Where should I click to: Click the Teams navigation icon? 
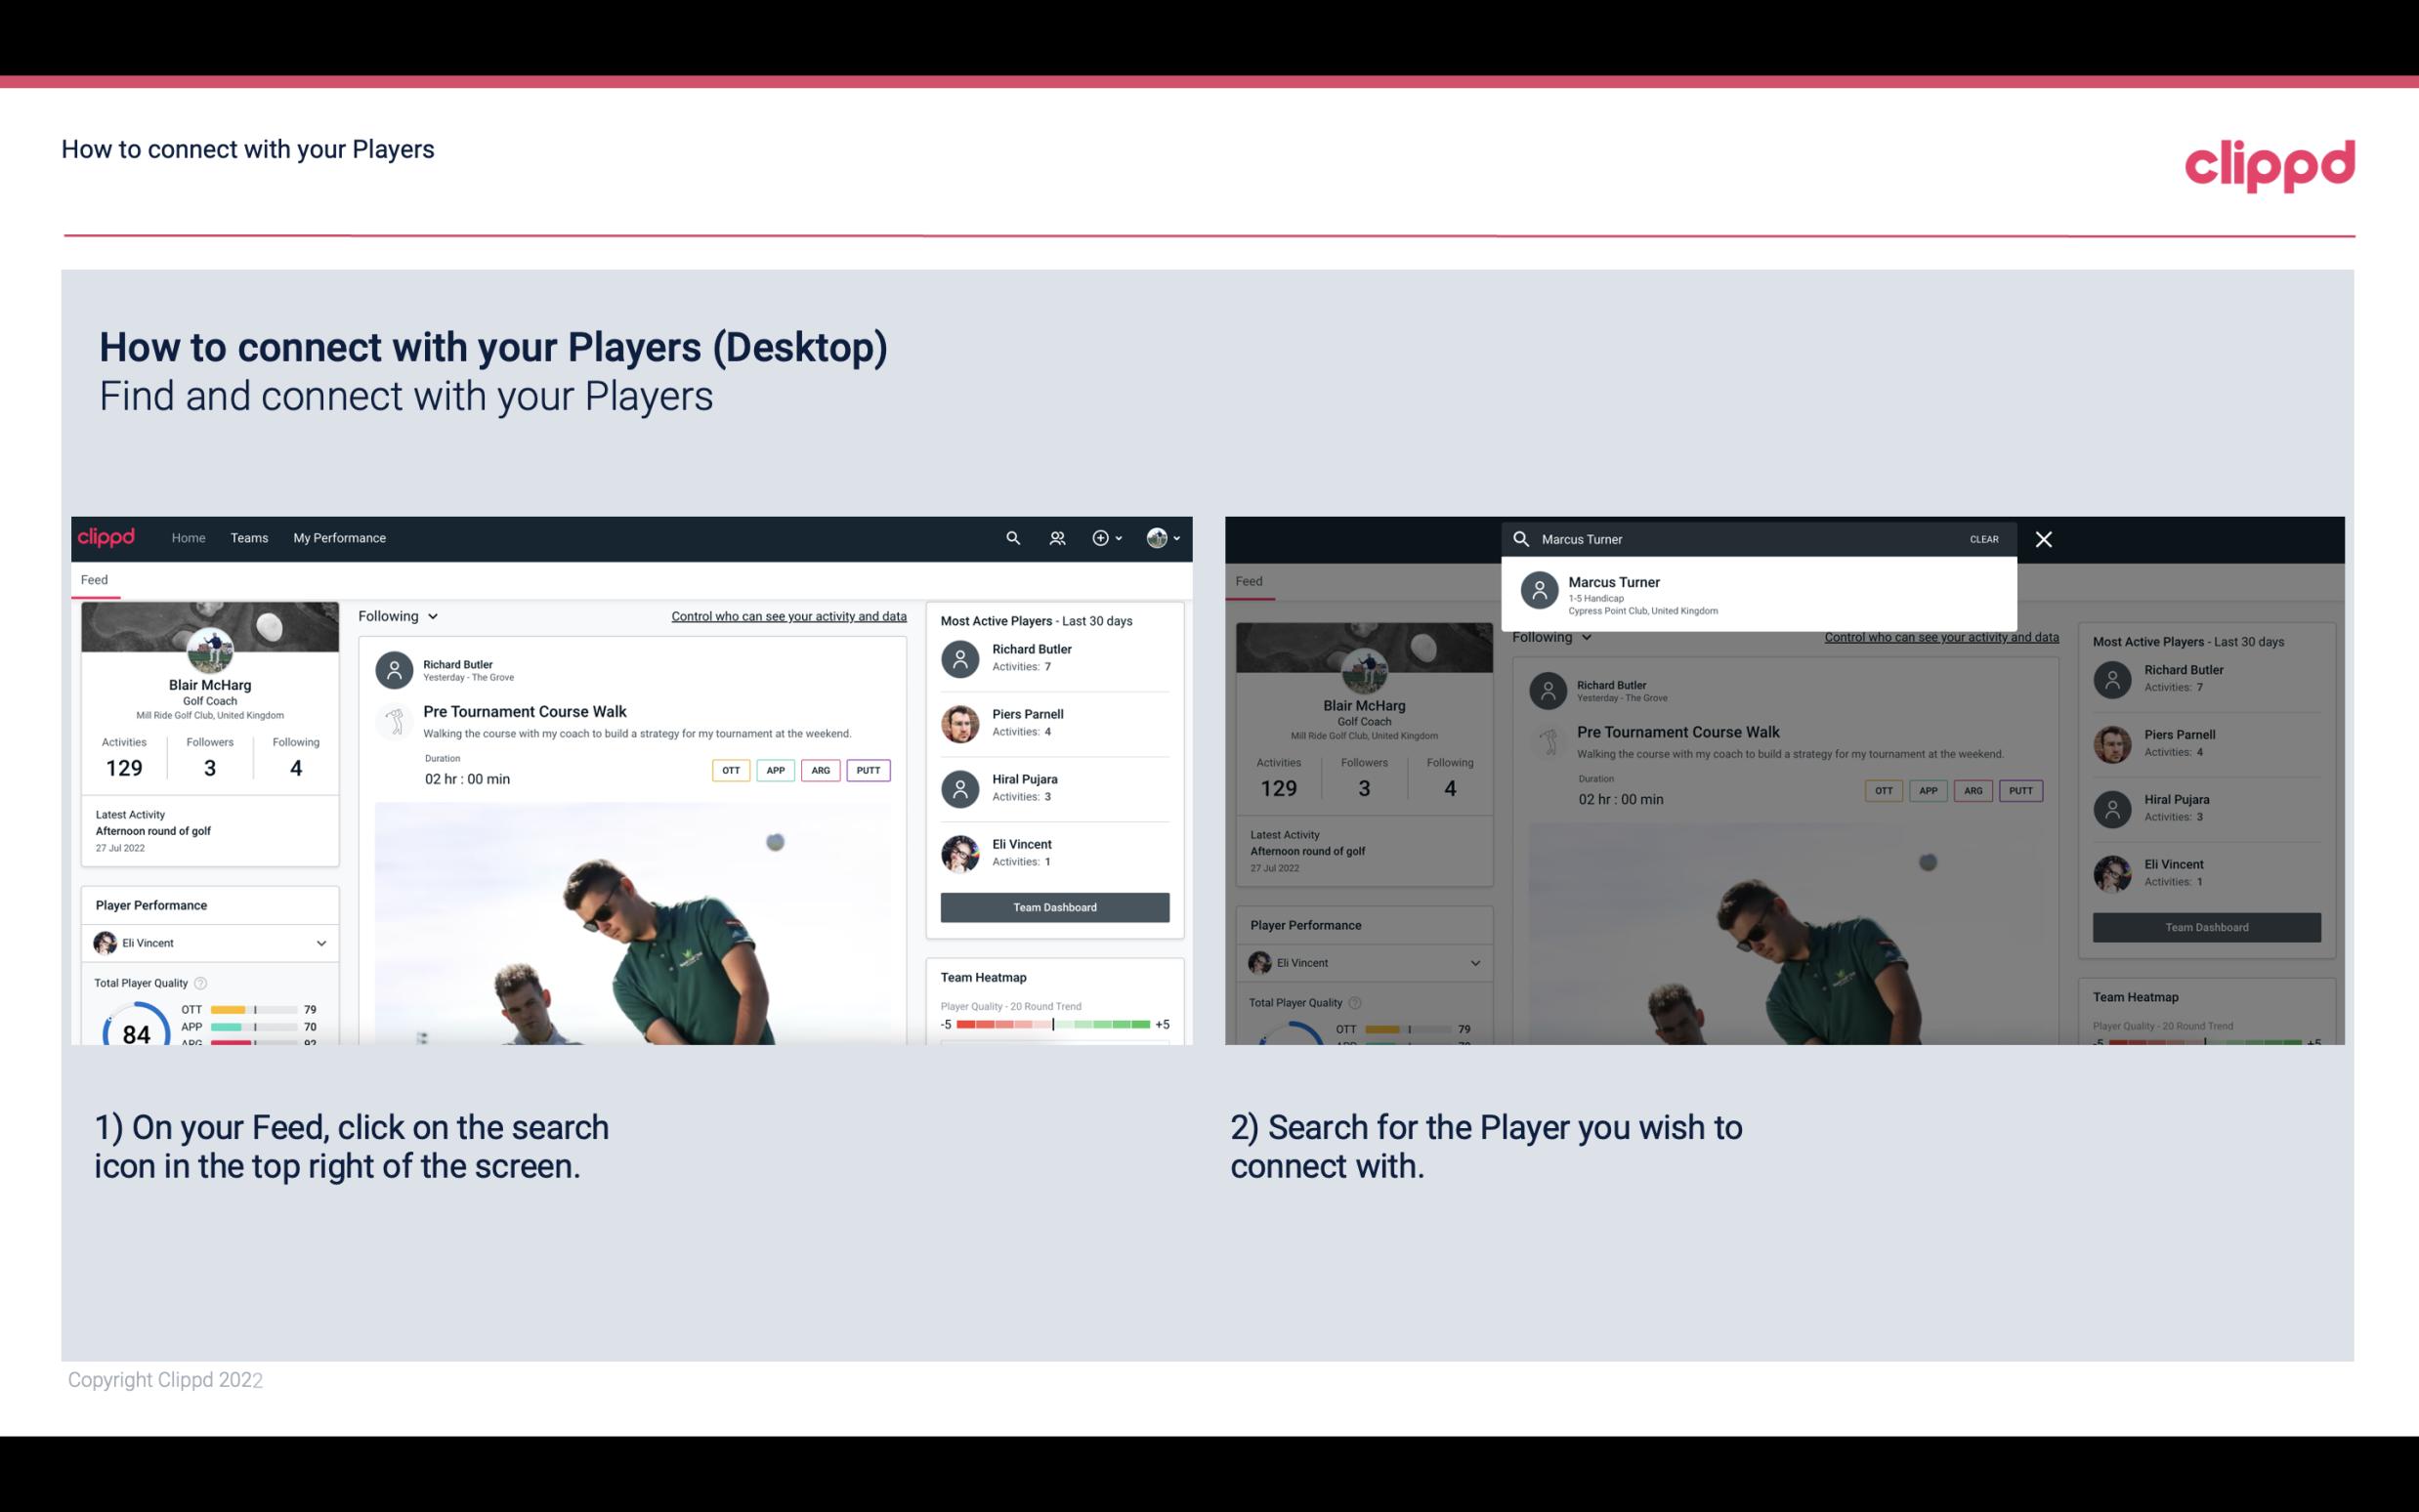pyautogui.click(x=247, y=536)
